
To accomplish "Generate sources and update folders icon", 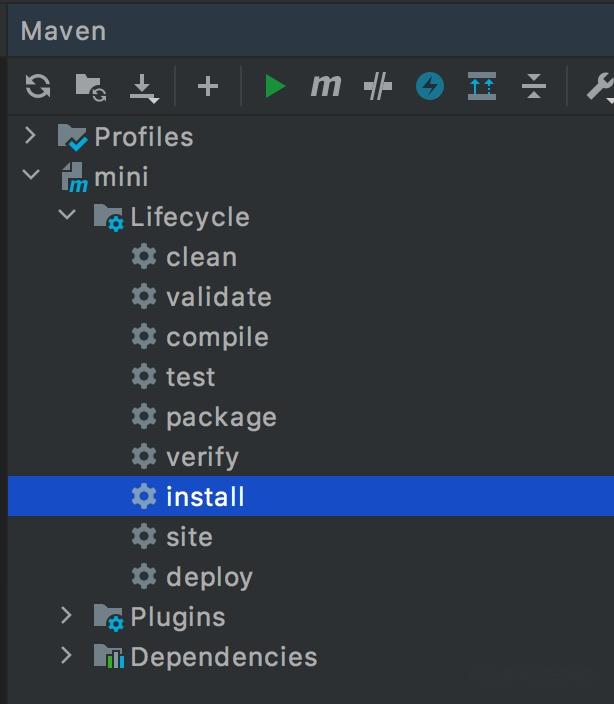I will click(x=91, y=87).
